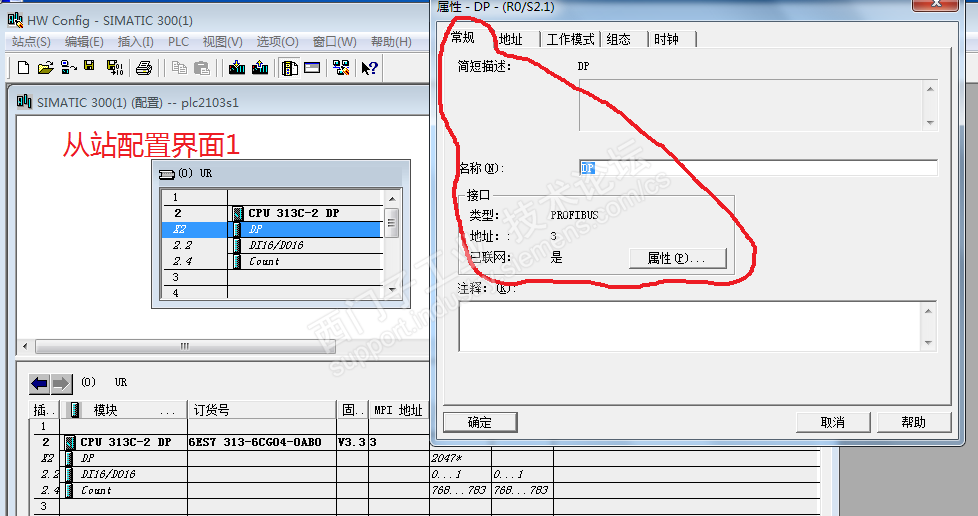
Task: Click the 确定 button
Action: [x=480, y=422]
